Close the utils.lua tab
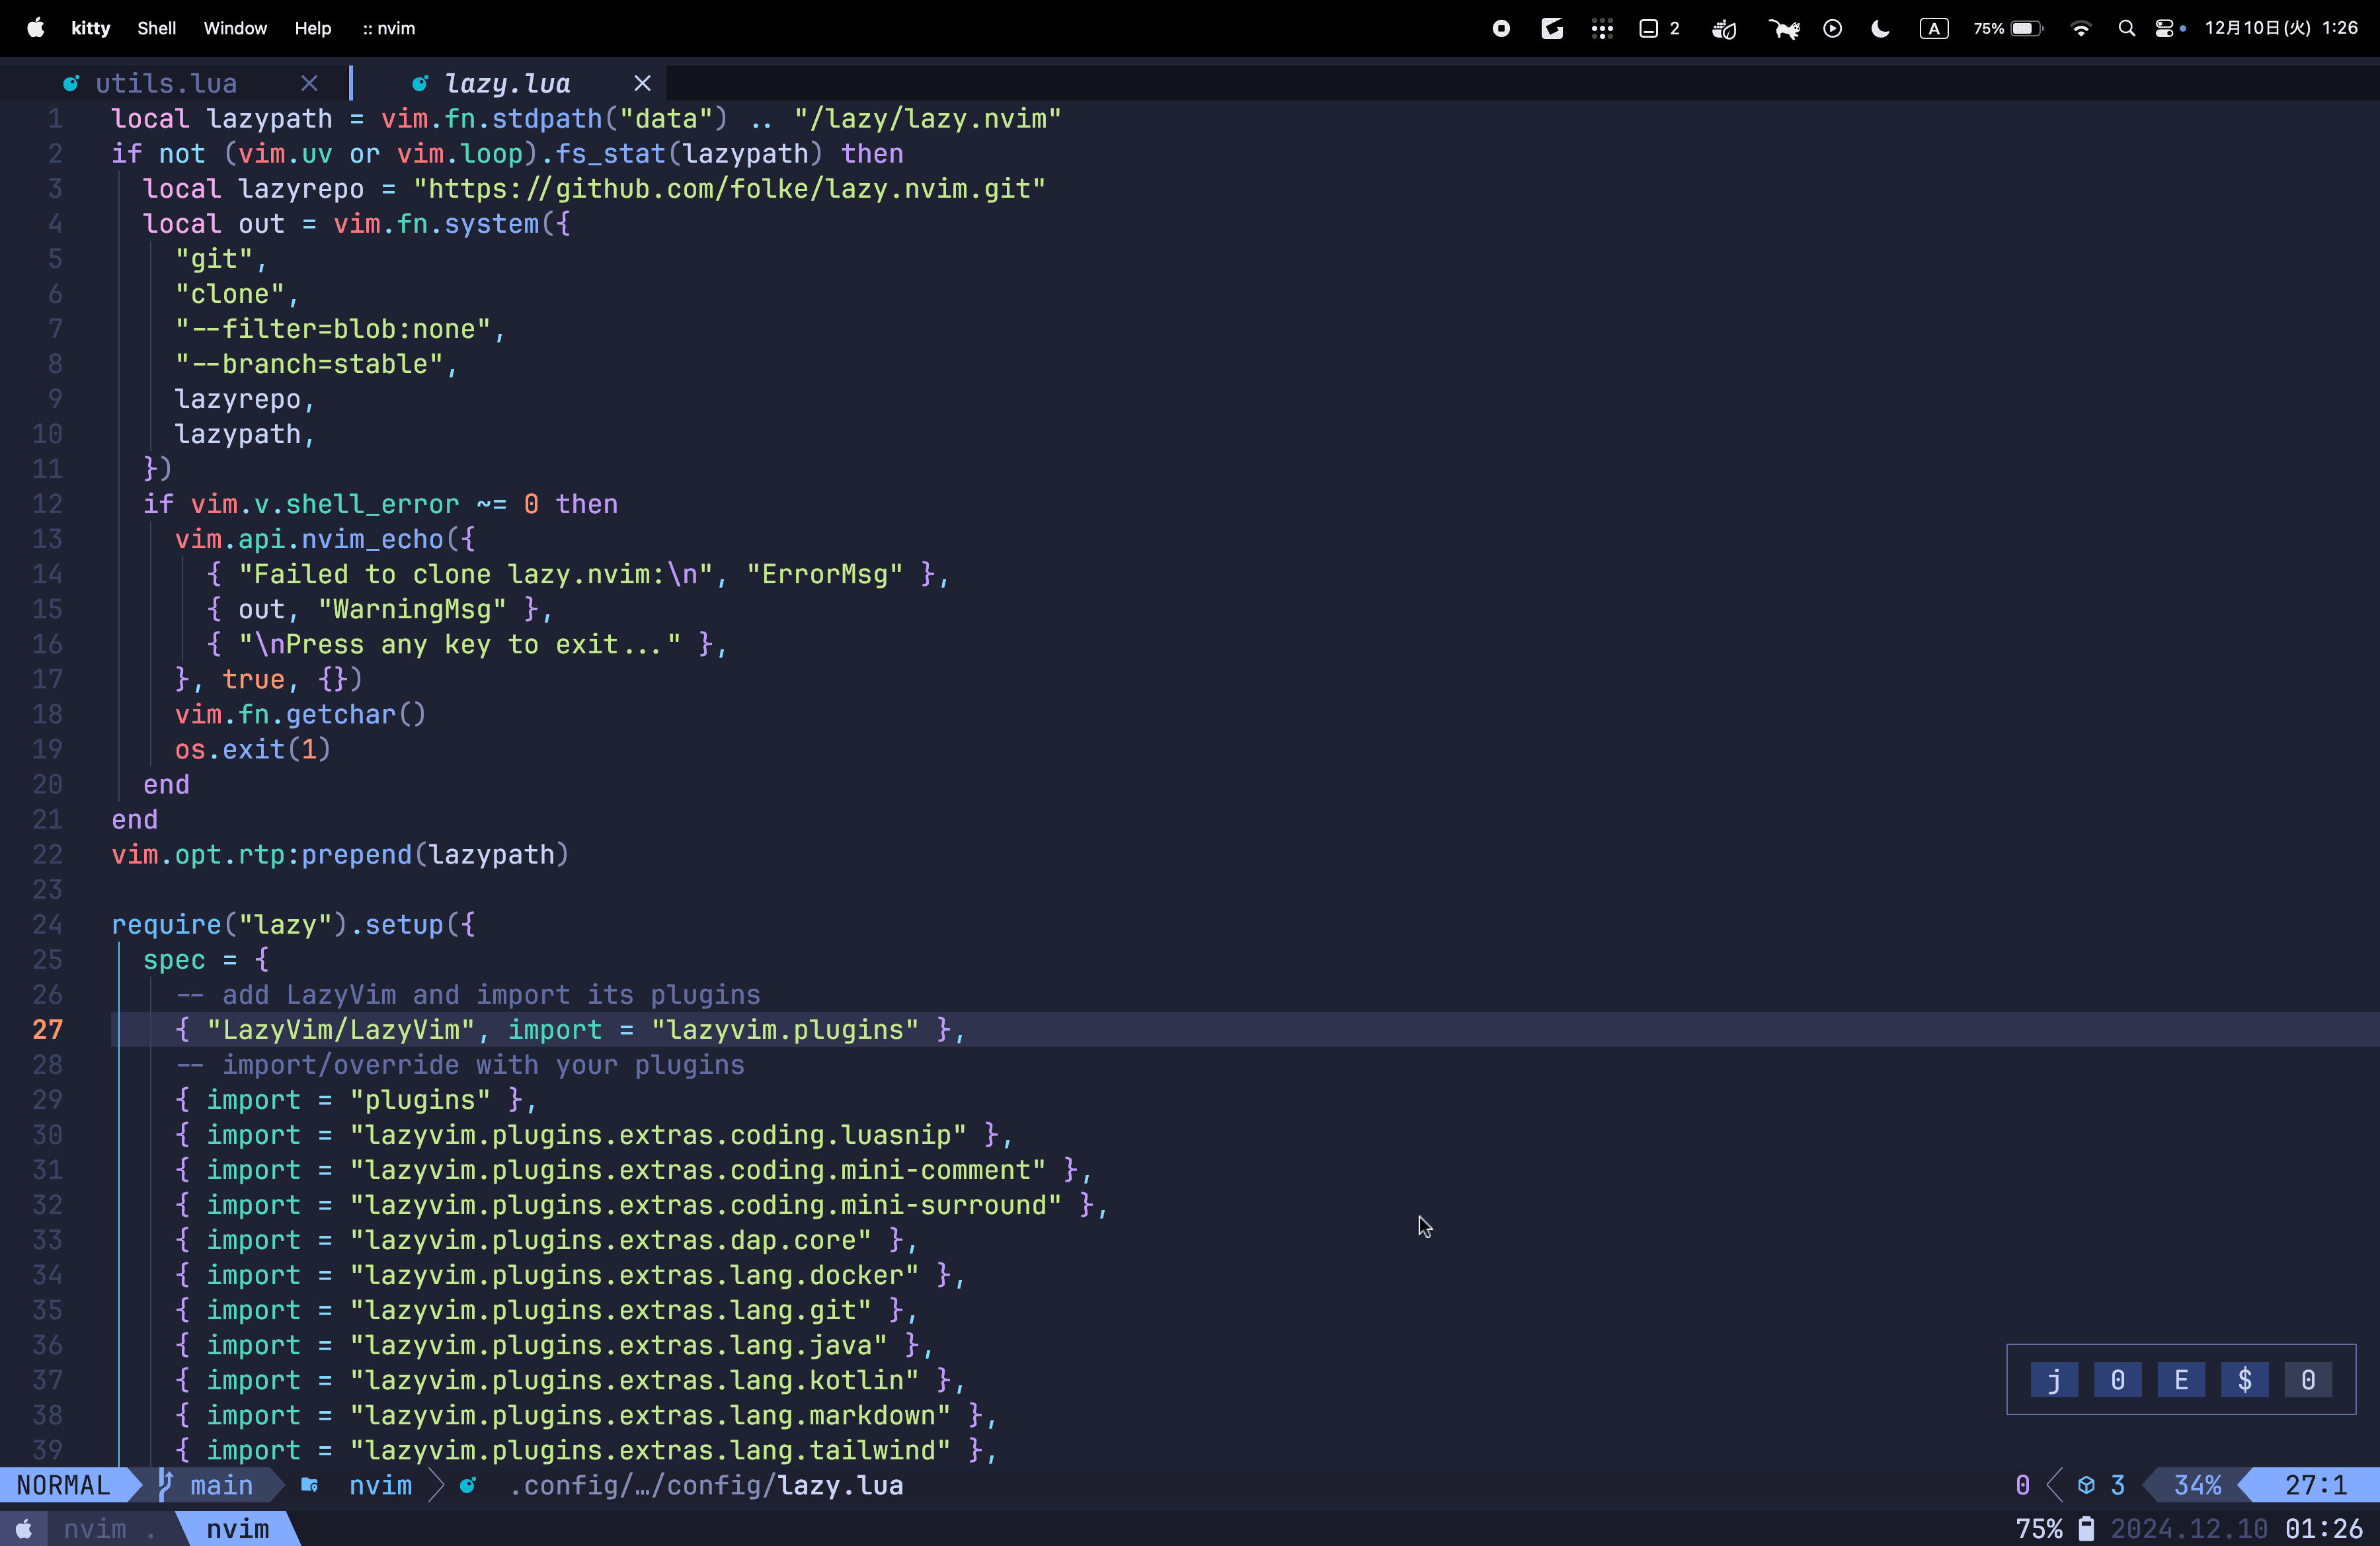 click(x=309, y=83)
